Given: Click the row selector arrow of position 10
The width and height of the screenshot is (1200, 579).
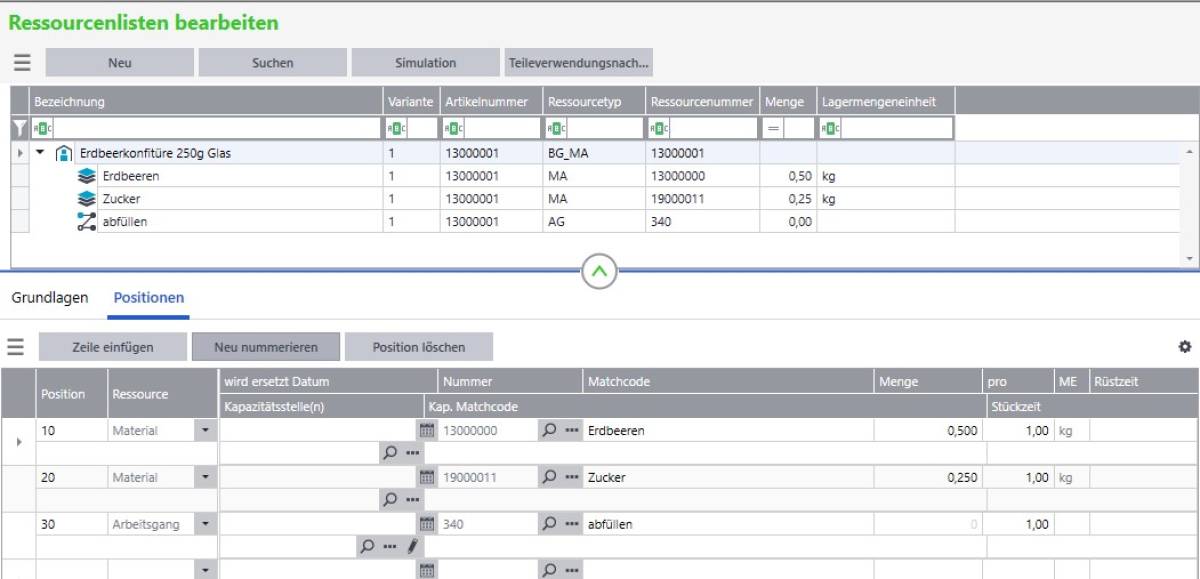Looking at the screenshot, I should (18, 441).
